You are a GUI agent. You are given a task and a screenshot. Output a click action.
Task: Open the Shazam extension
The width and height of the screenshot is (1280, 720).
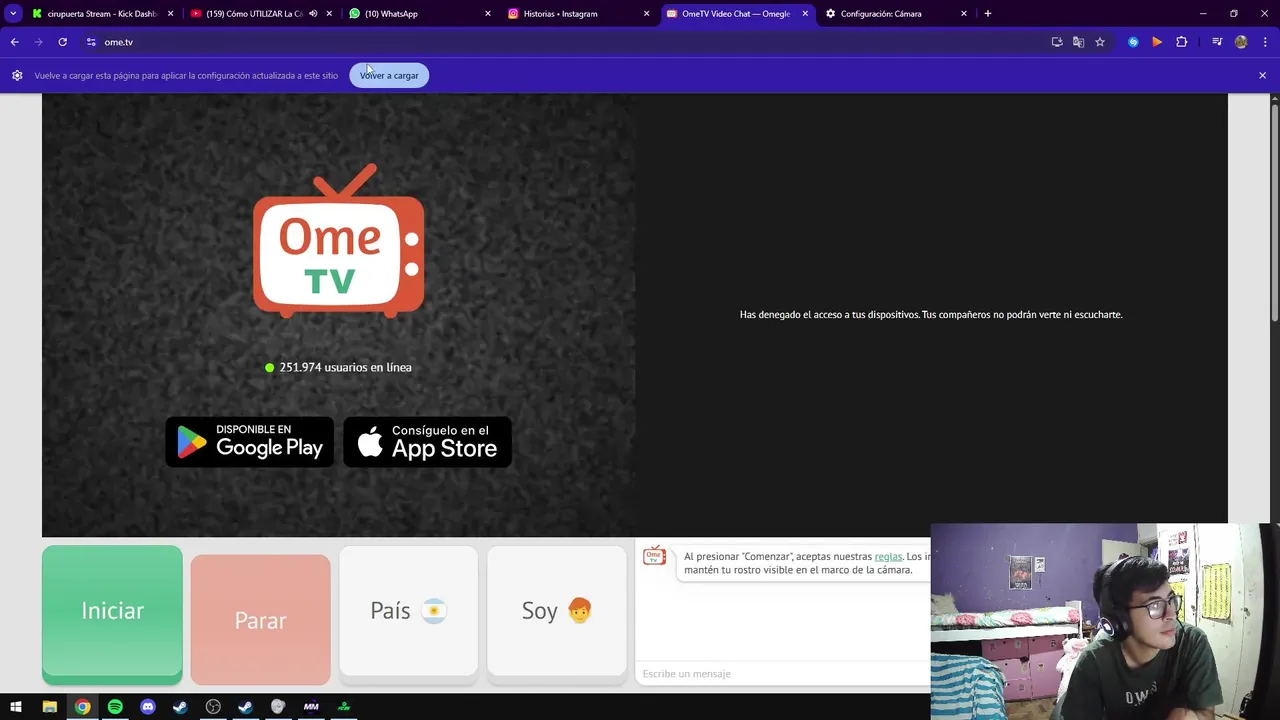(1133, 42)
